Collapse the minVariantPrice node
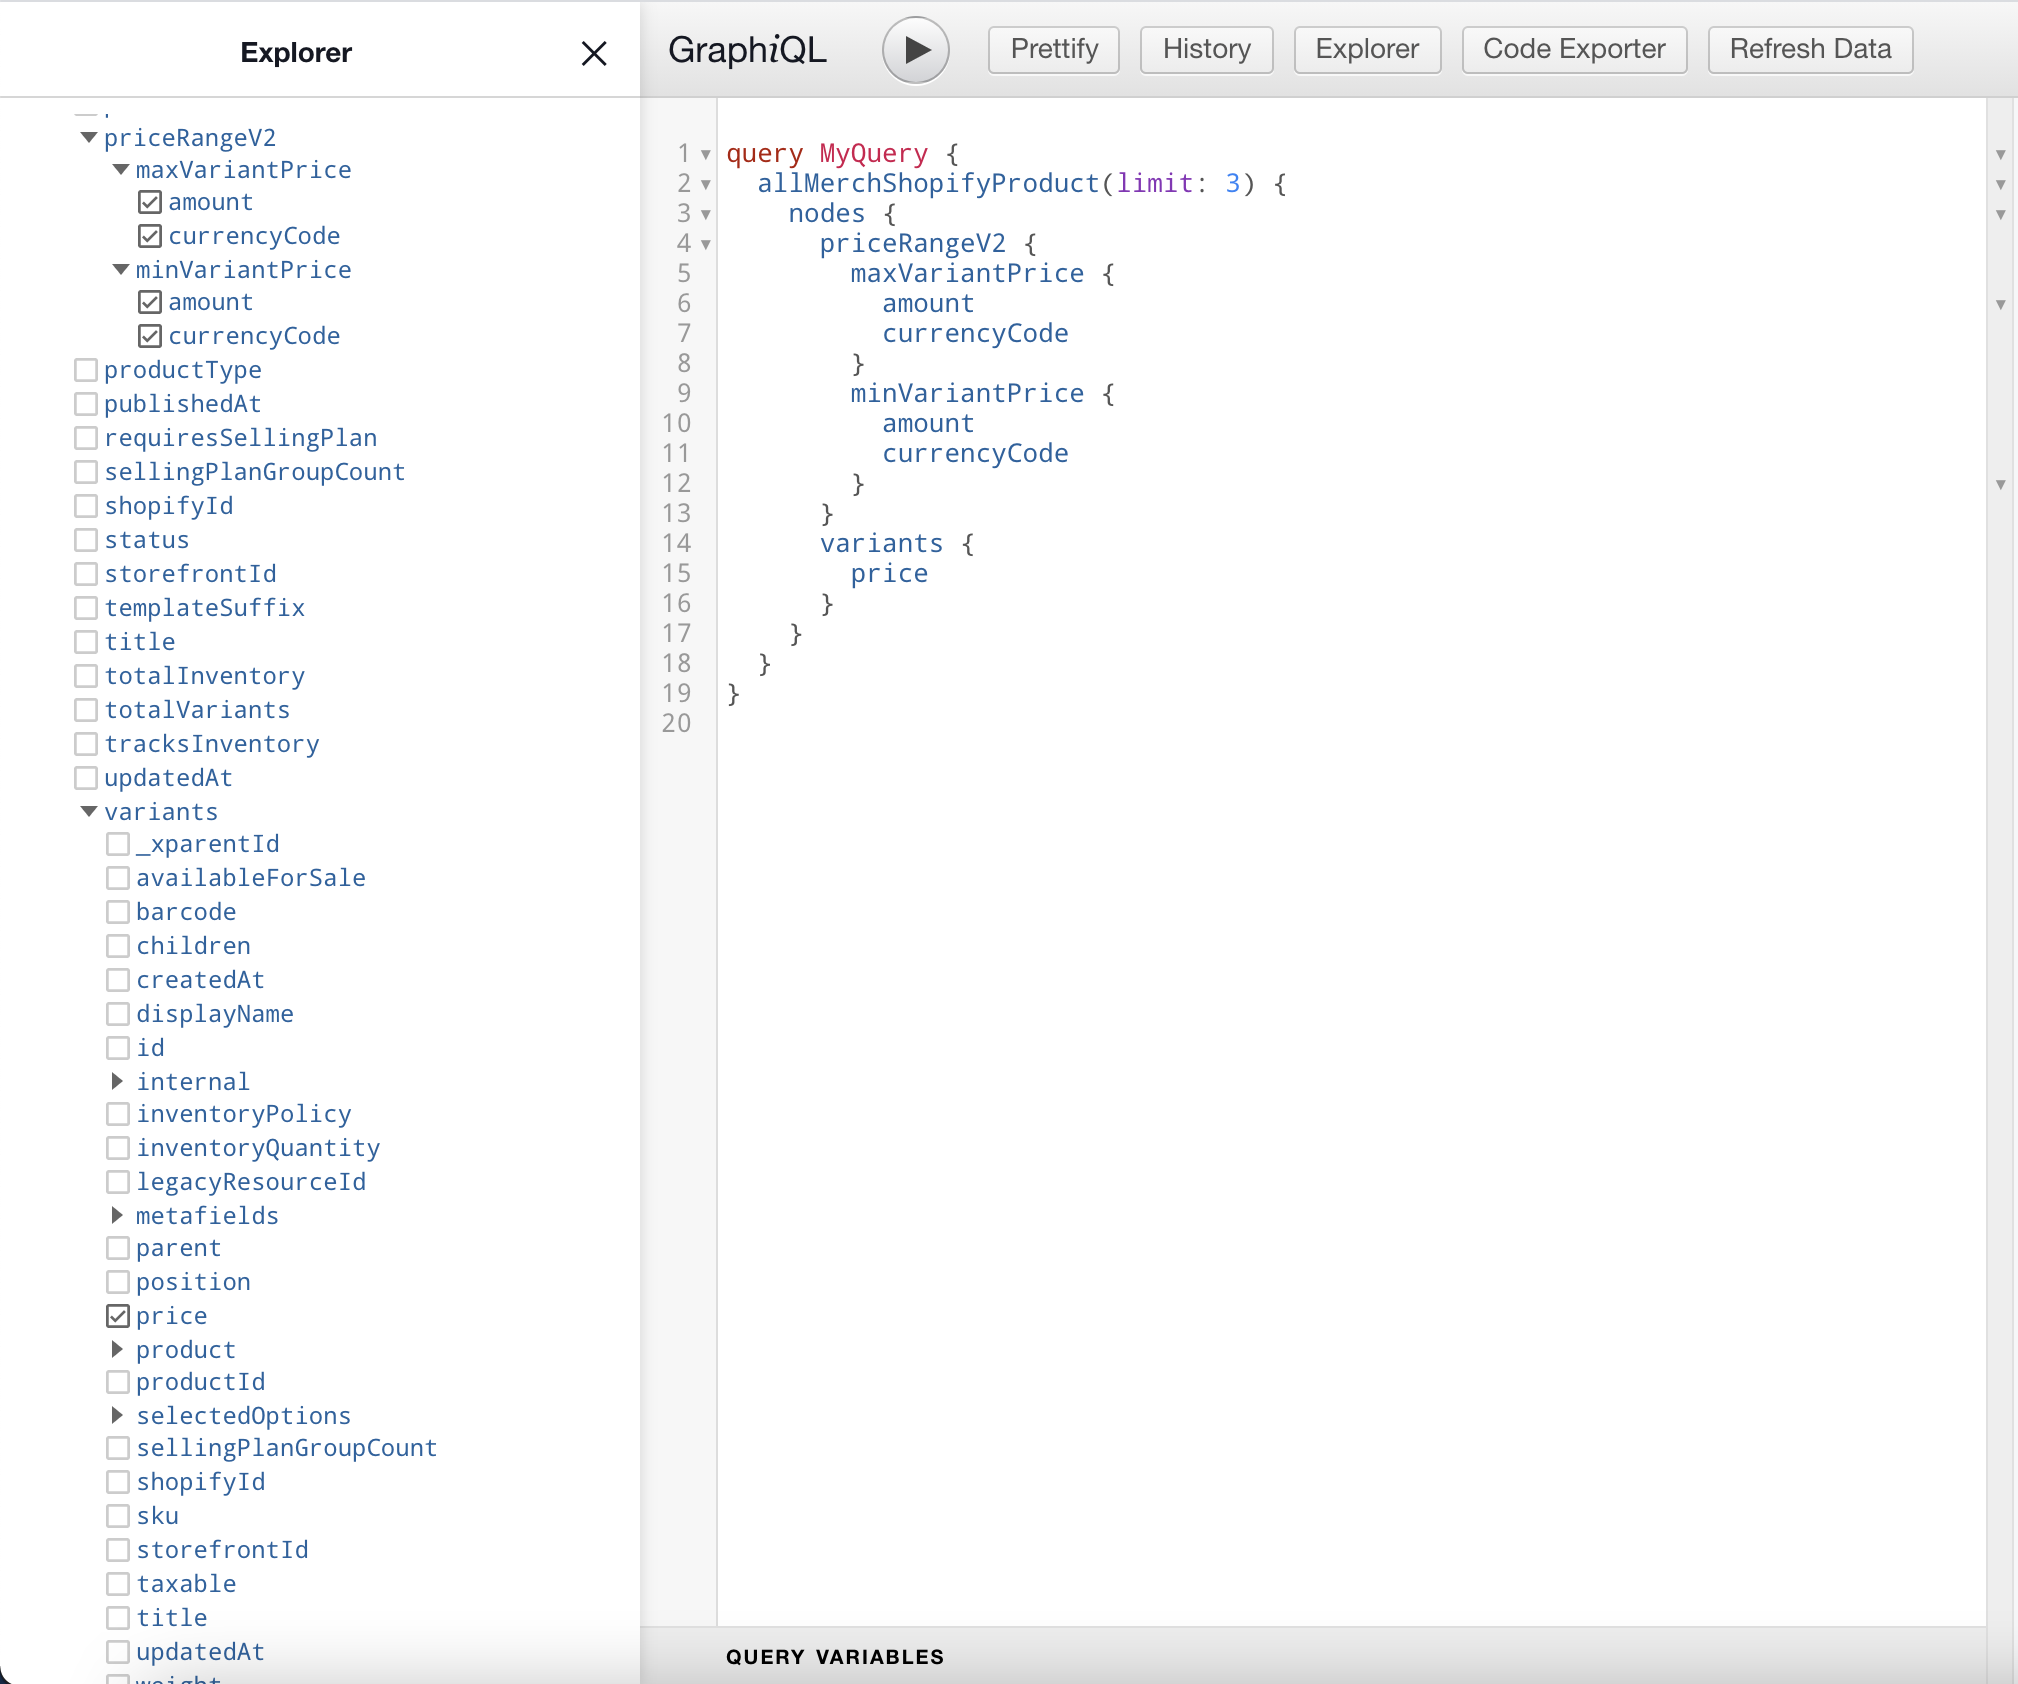Image resolution: width=2018 pixels, height=1684 pixels. (121, 270)
